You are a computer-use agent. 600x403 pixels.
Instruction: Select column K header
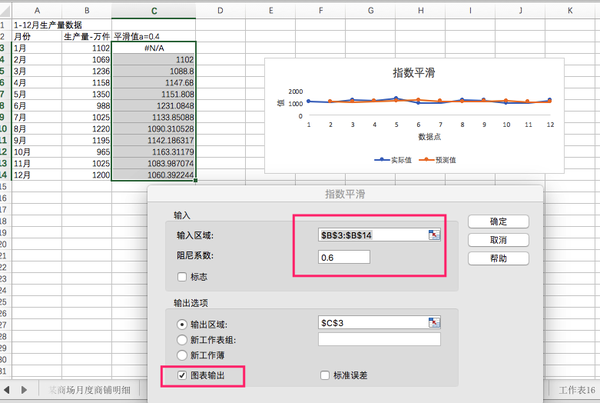click(570, 11)
